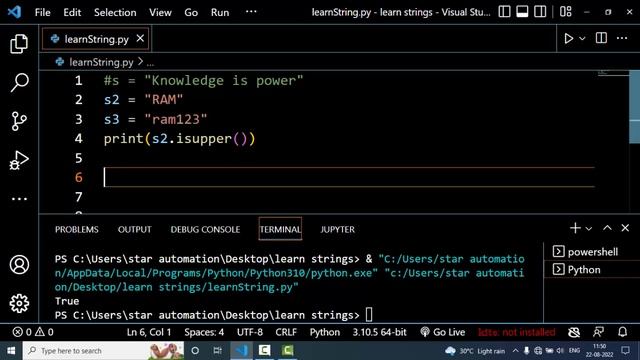Viewport: 640px width, 360px height.
Task: Click line number 4 in gutter
Action: pyautogui.click(x=78, y=139)
